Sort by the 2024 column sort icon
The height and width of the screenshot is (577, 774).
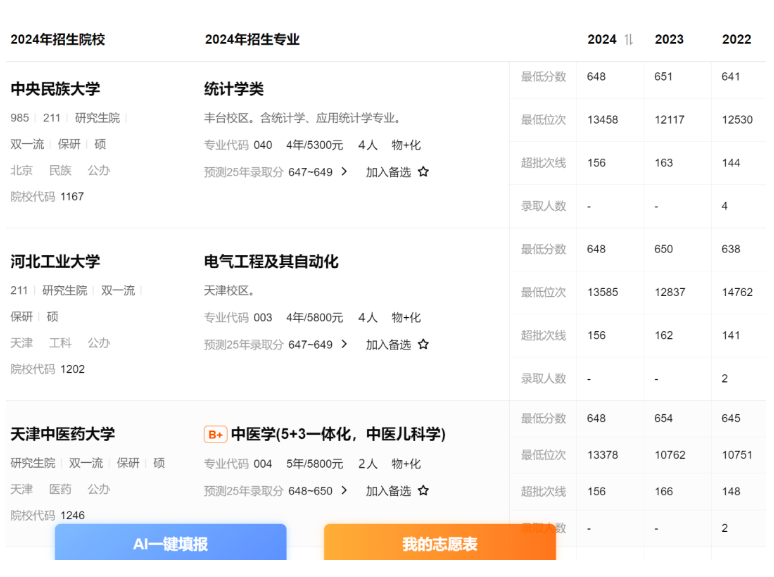pyautogui.click(x=628, y=39)
